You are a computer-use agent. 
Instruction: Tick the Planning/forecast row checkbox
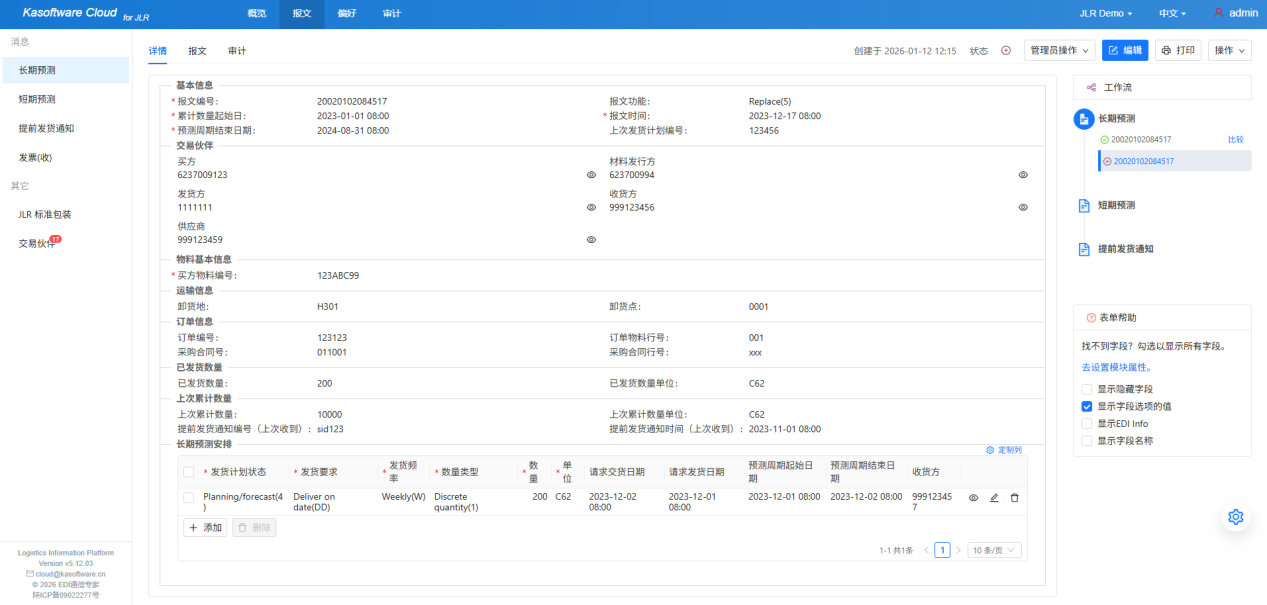coord(189,497)
